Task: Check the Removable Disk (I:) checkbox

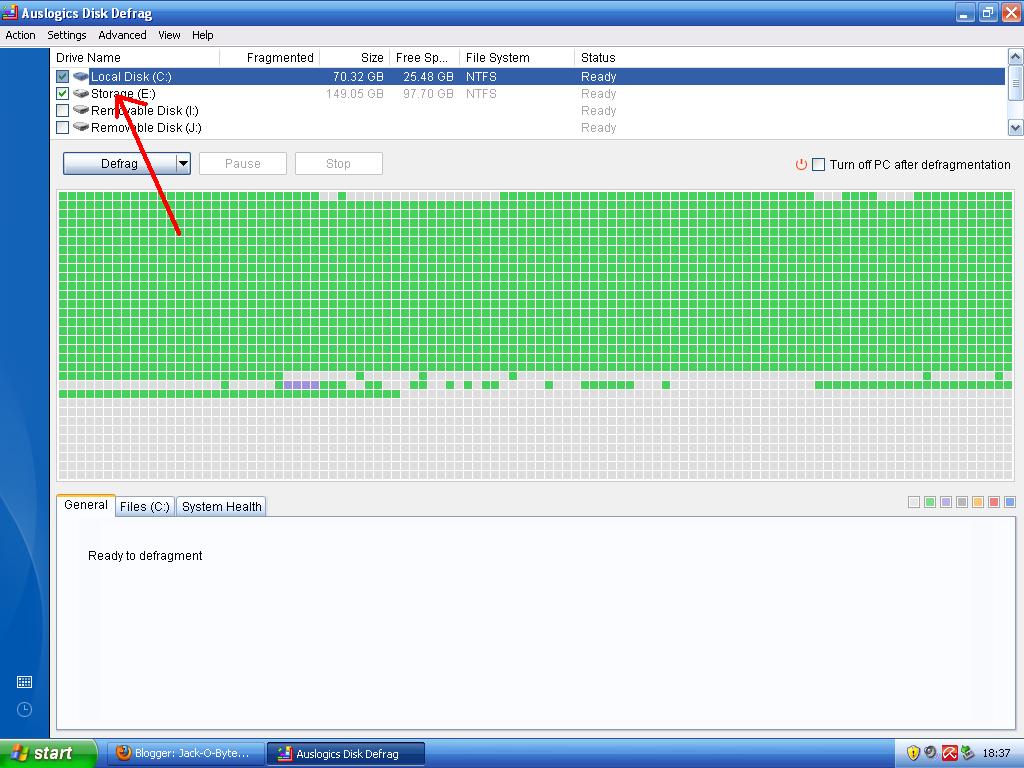Action: coord(63,110)
